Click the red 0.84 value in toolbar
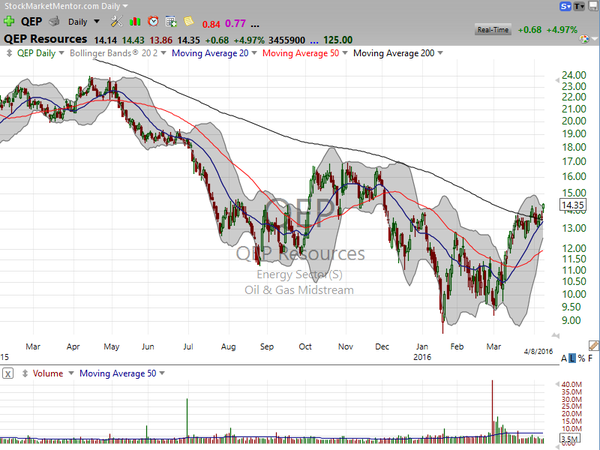The height and width of the screenshot is (450, 600). coord(211,24)
